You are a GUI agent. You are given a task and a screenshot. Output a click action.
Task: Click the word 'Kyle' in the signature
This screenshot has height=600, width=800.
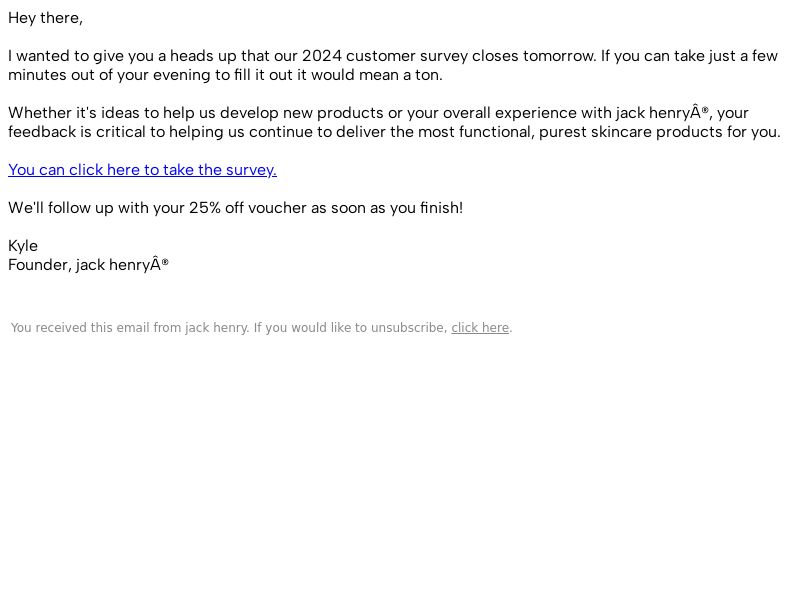[23, 246]
